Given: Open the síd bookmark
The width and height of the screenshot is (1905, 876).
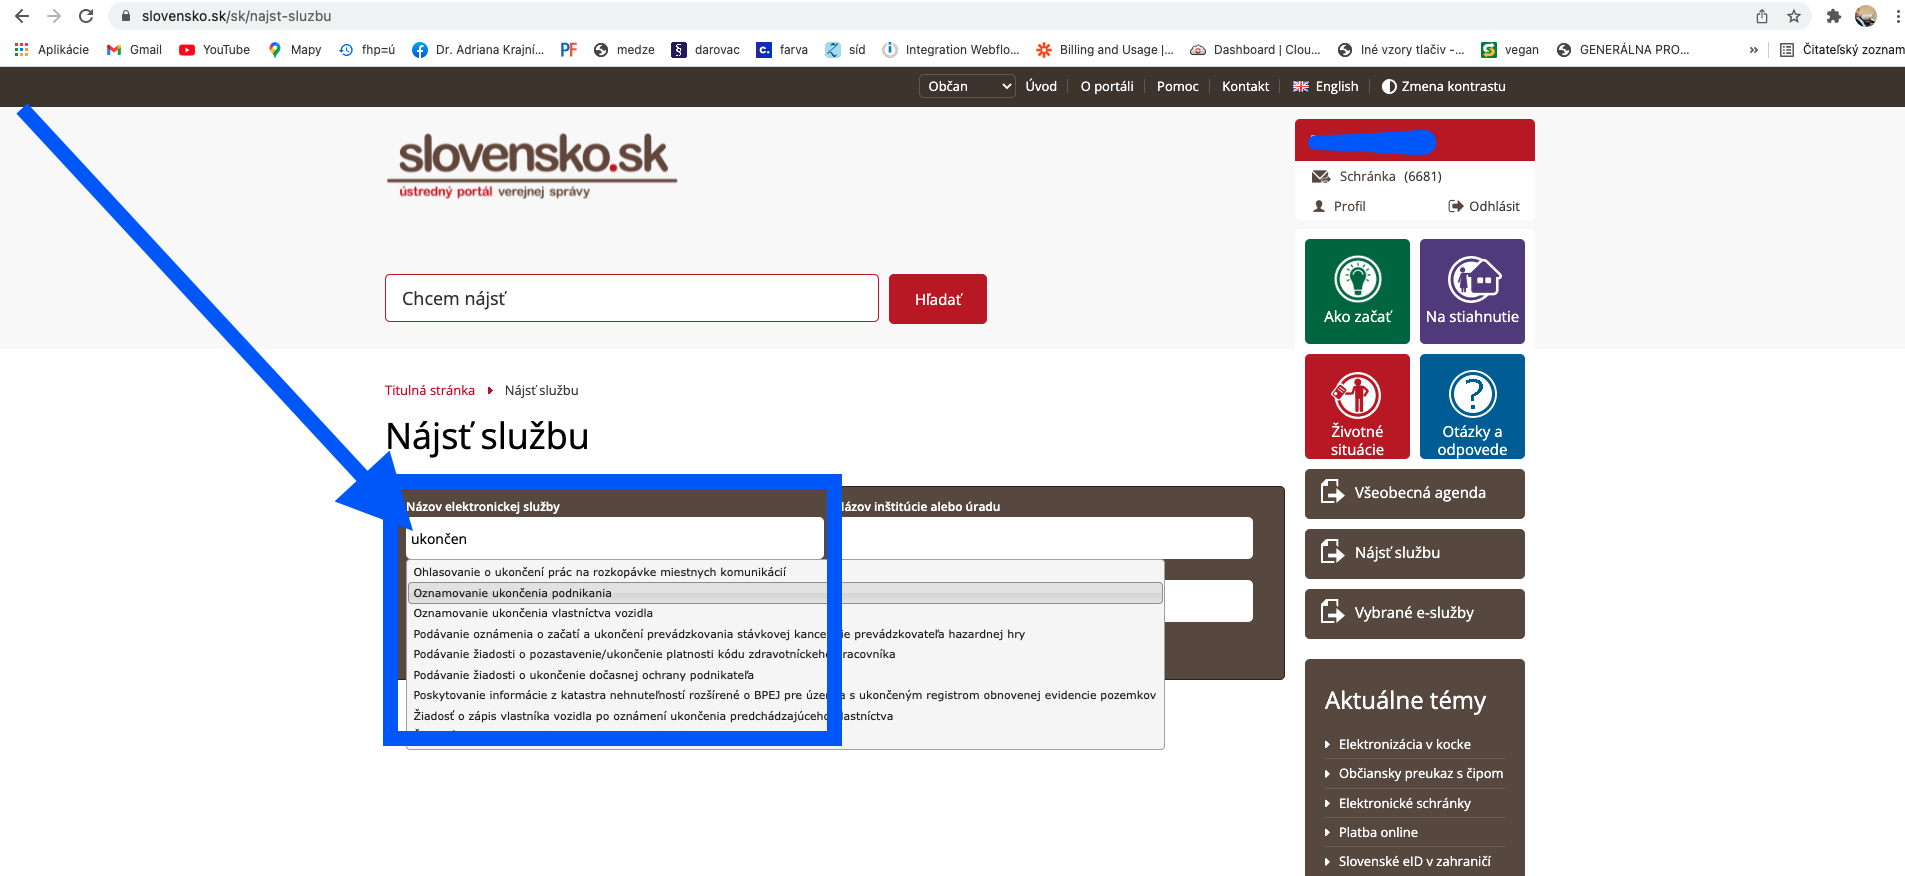Looking at the screenshot, I should [x=846, y=50].
